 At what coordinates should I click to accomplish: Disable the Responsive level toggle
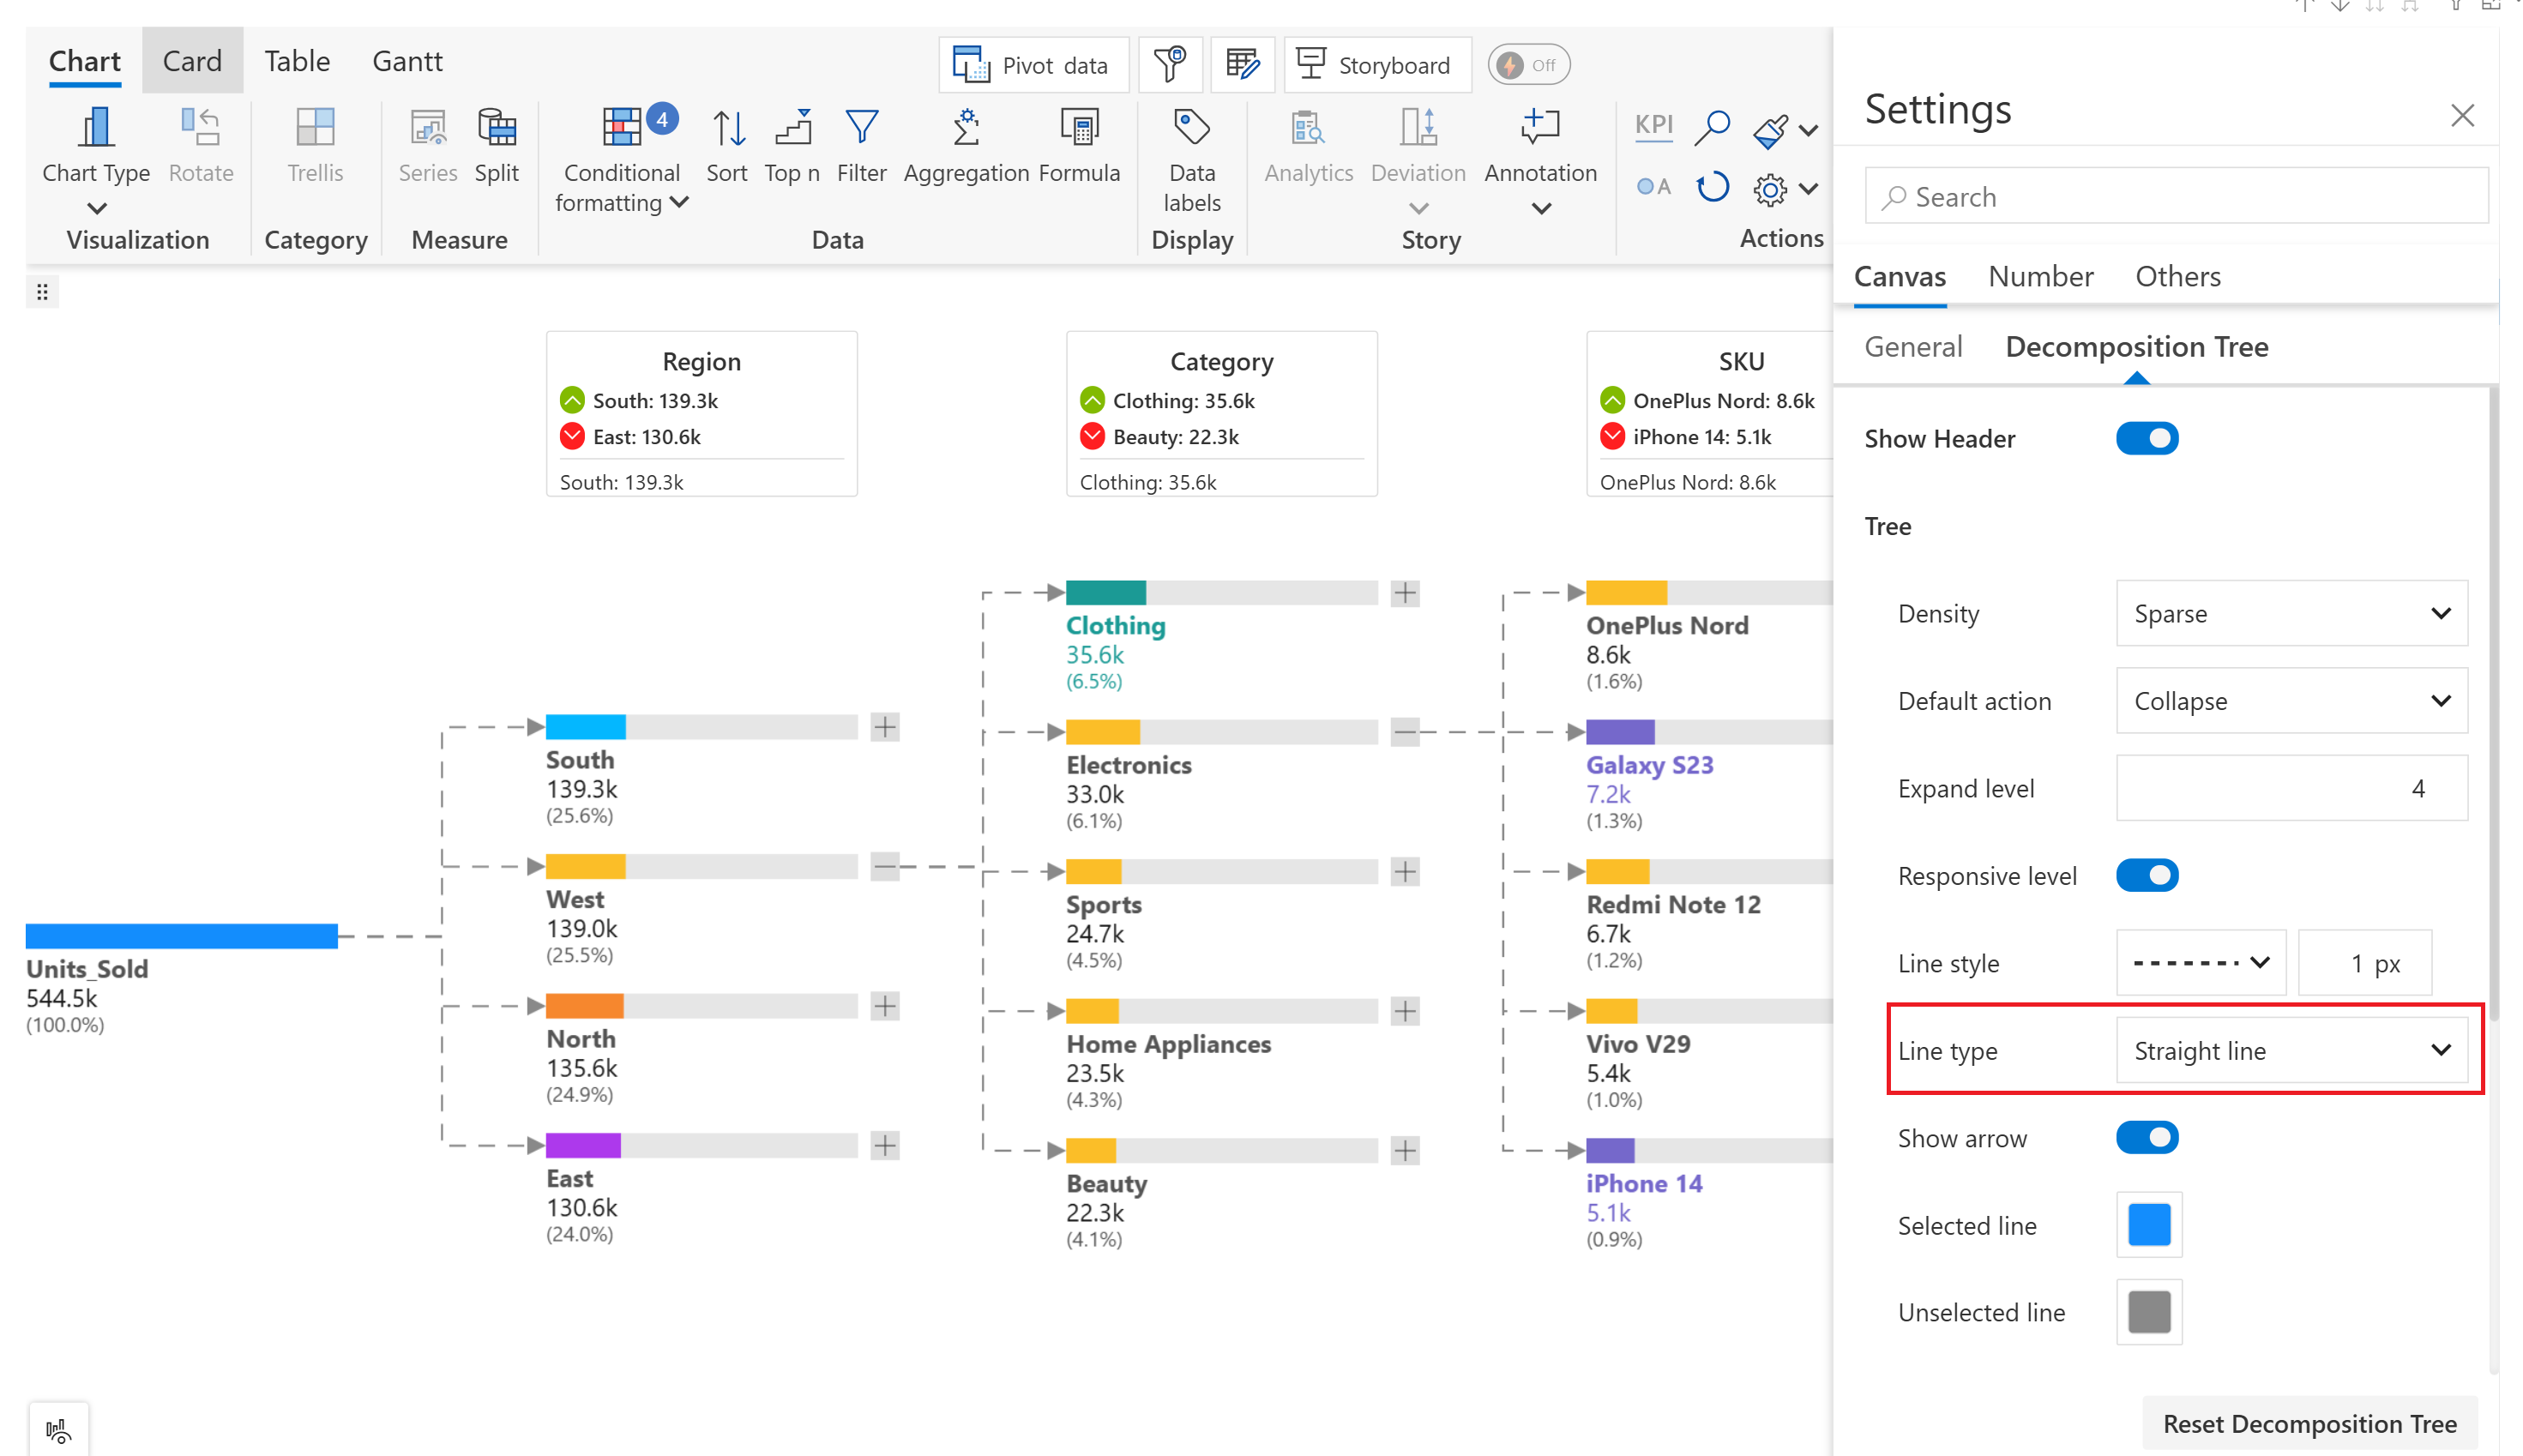point(2146,876)
